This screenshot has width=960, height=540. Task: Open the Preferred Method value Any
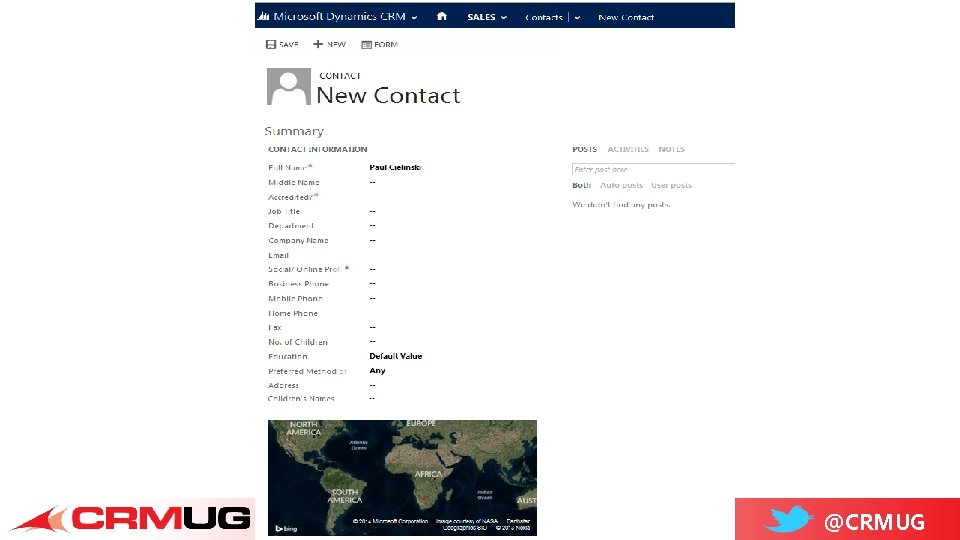(377, 370)
